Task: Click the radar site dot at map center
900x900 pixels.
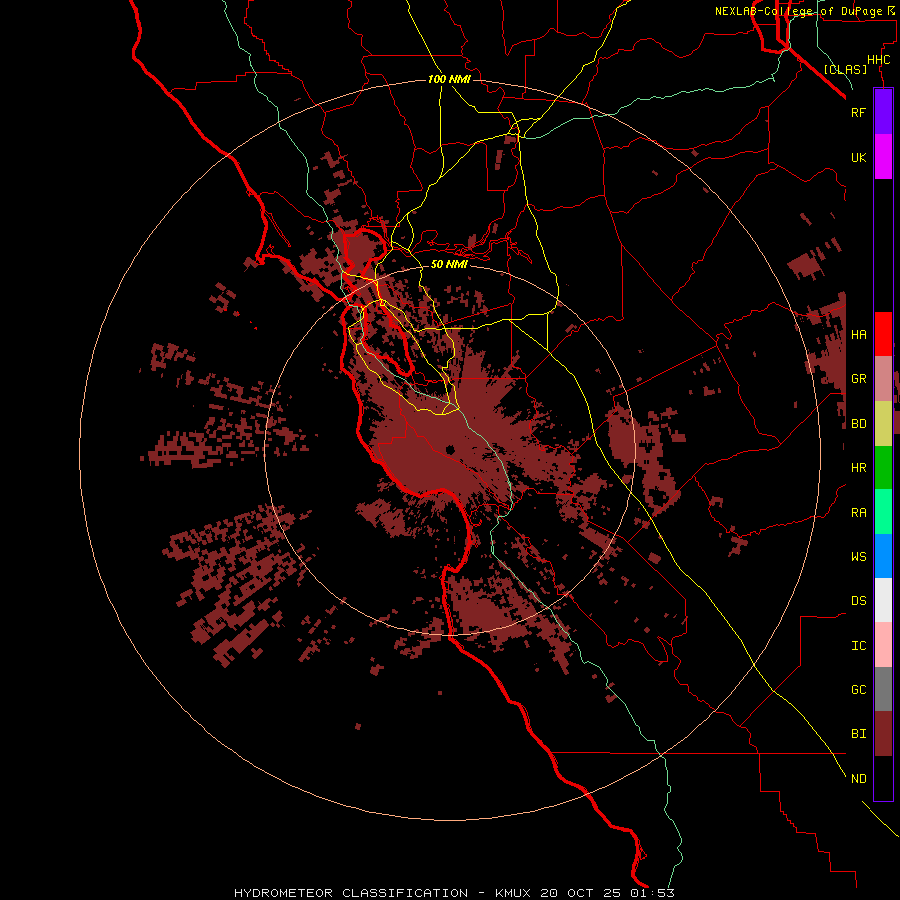Action: coord(450,449)
